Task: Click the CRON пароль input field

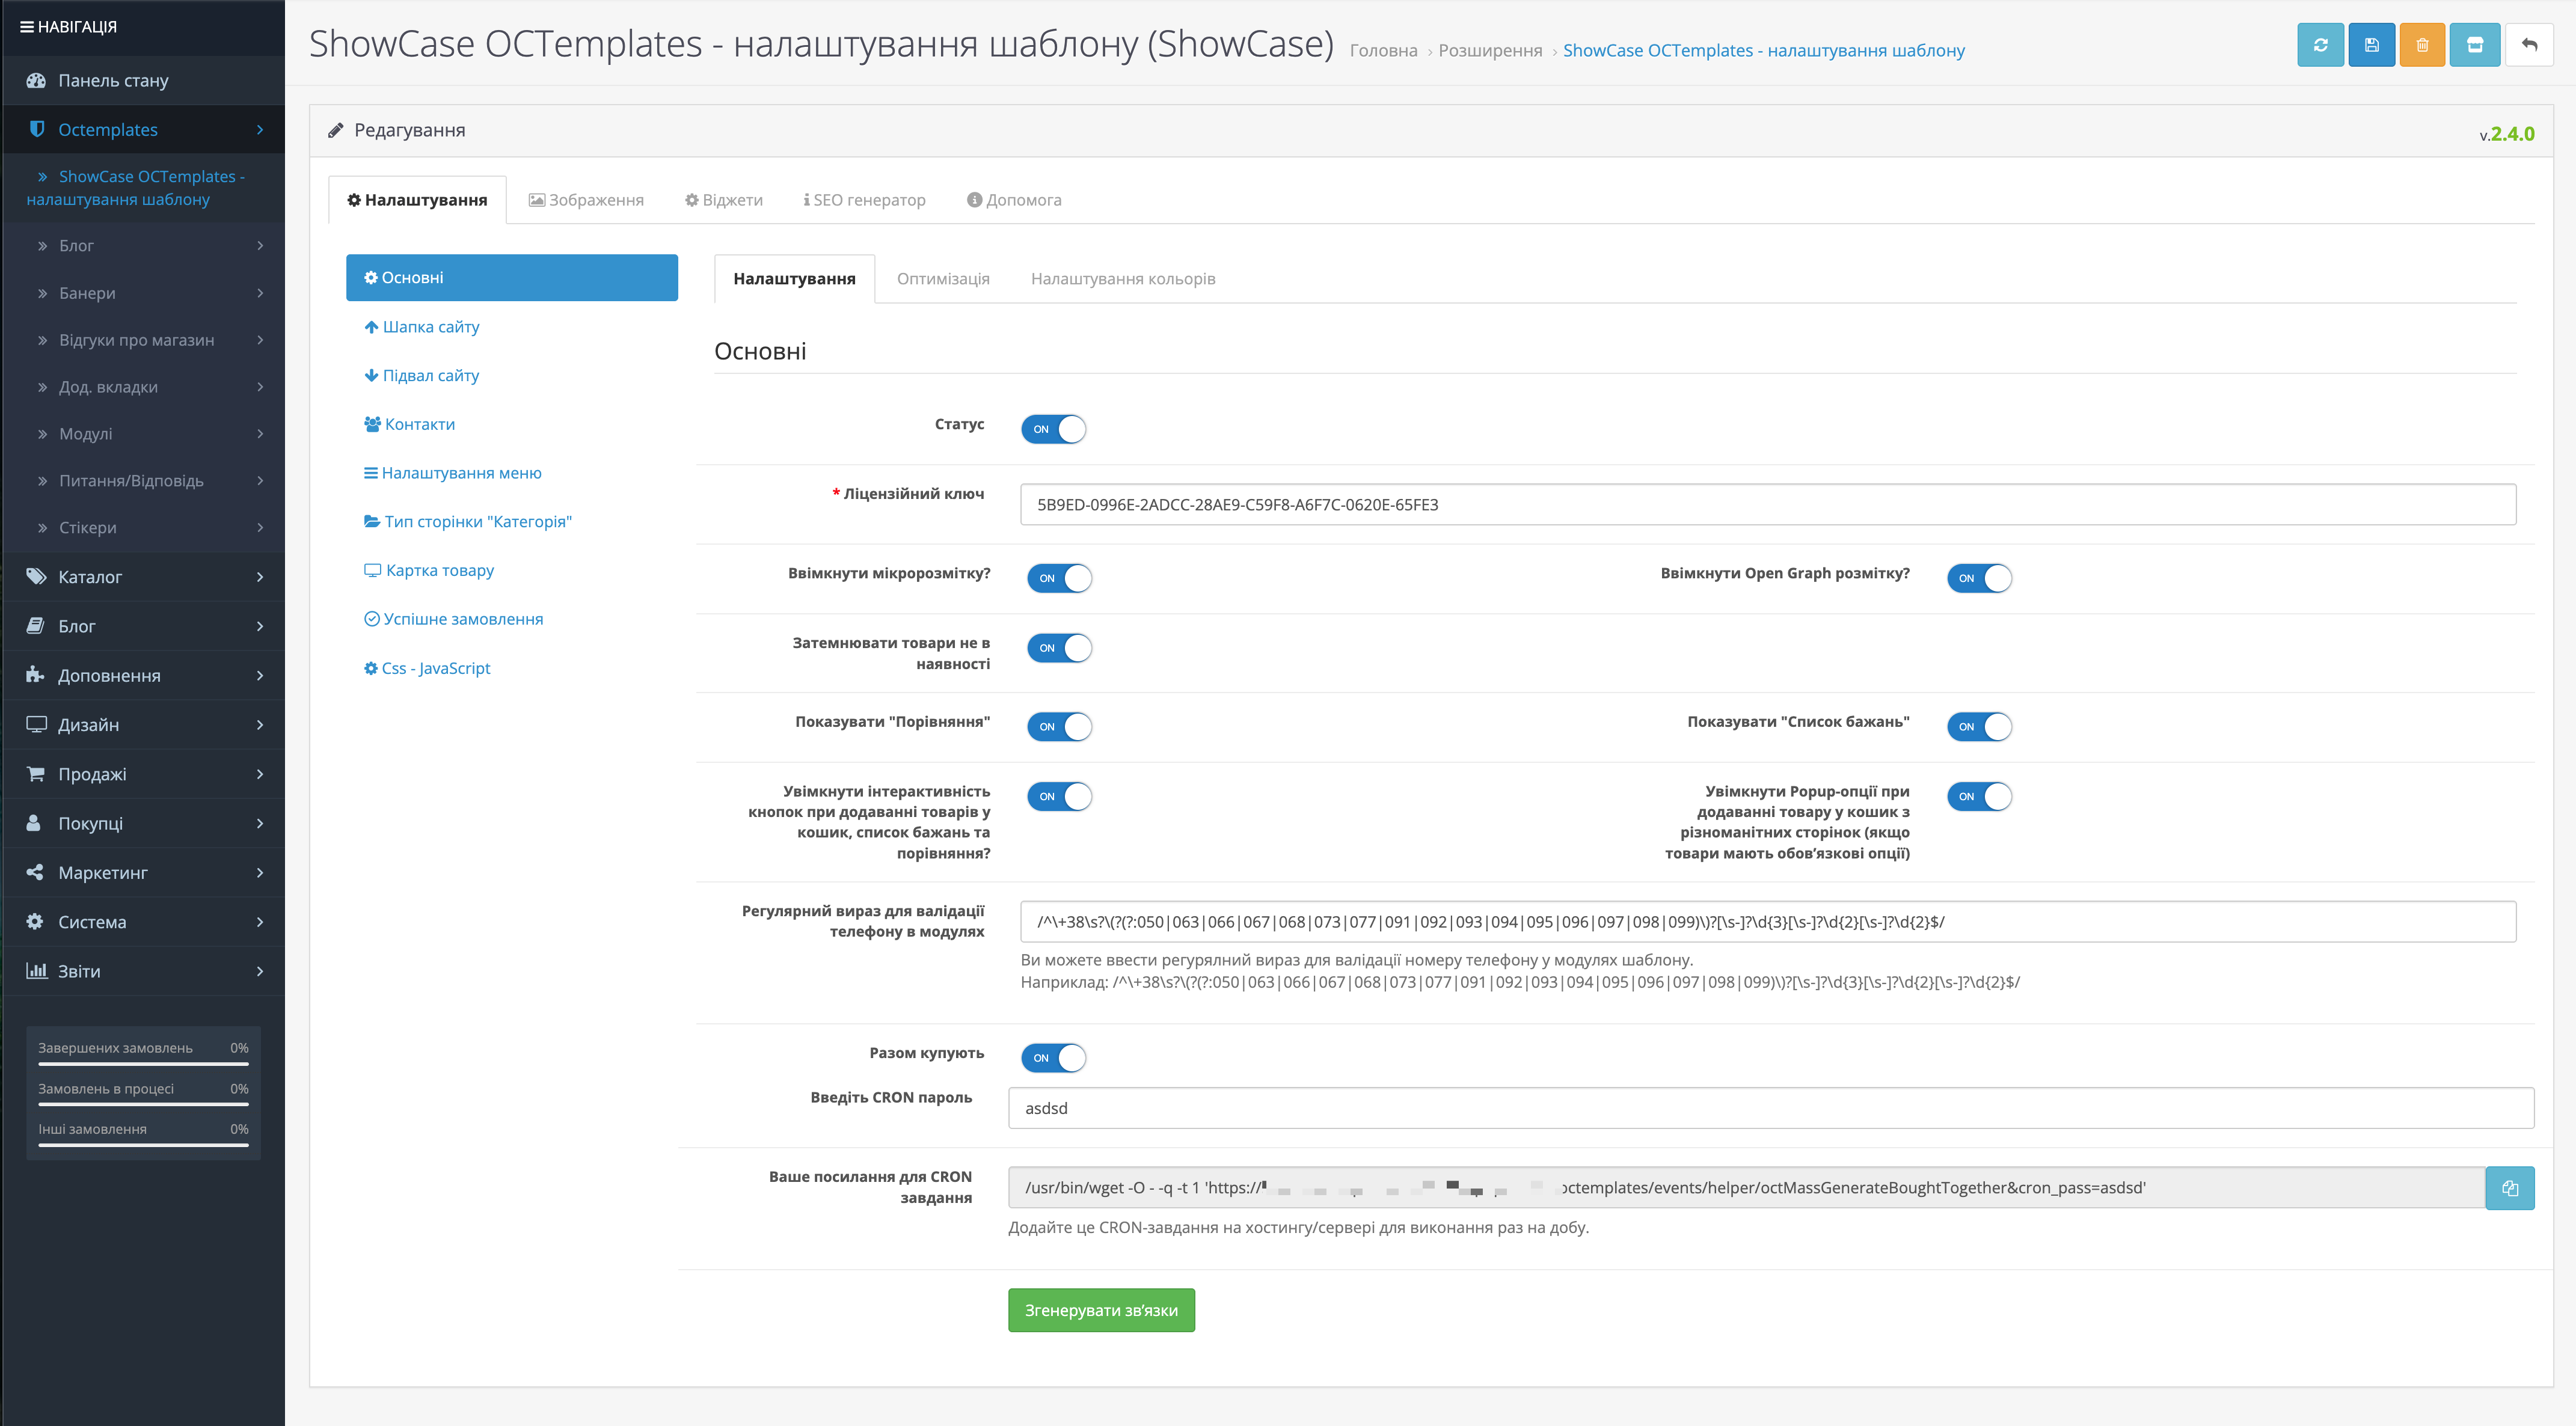Action: click(x=1771, y=1108)
